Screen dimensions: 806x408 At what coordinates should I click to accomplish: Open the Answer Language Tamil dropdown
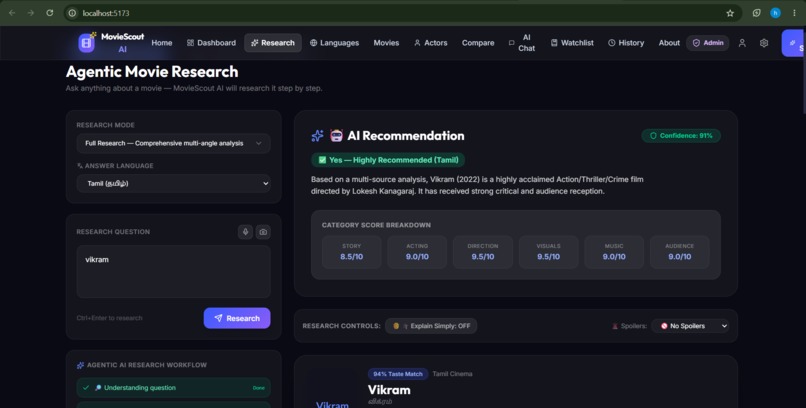click(173, 183)
